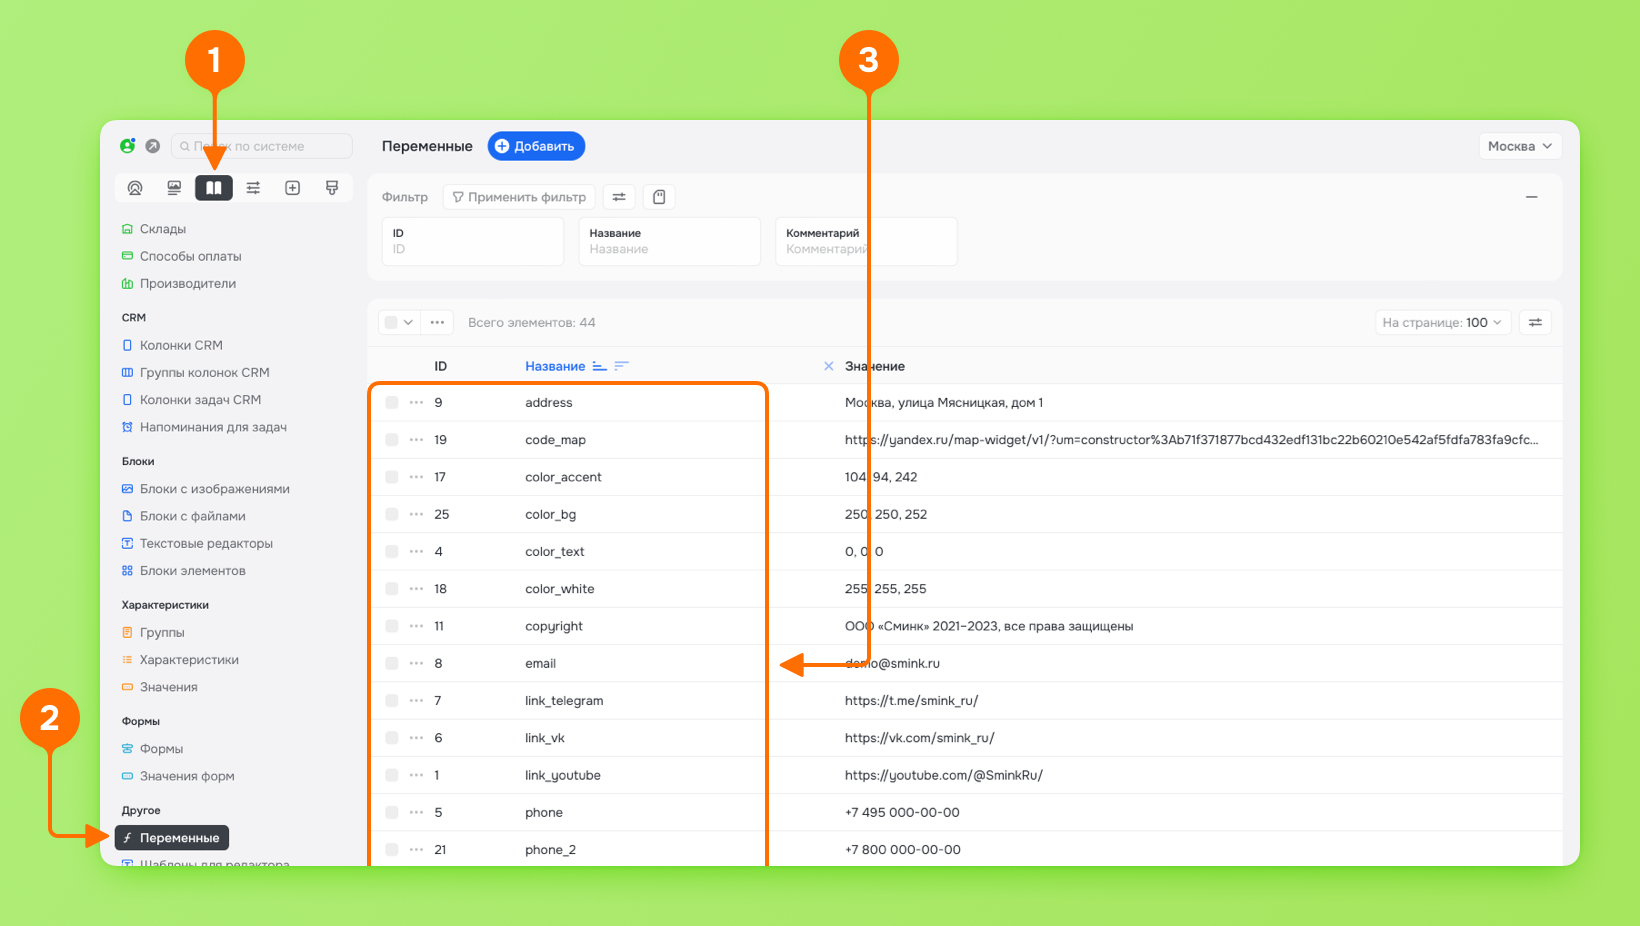Remove the Значение column with X icon
This screenshot has height=926, width=1640.
click(x=828, y=366)
